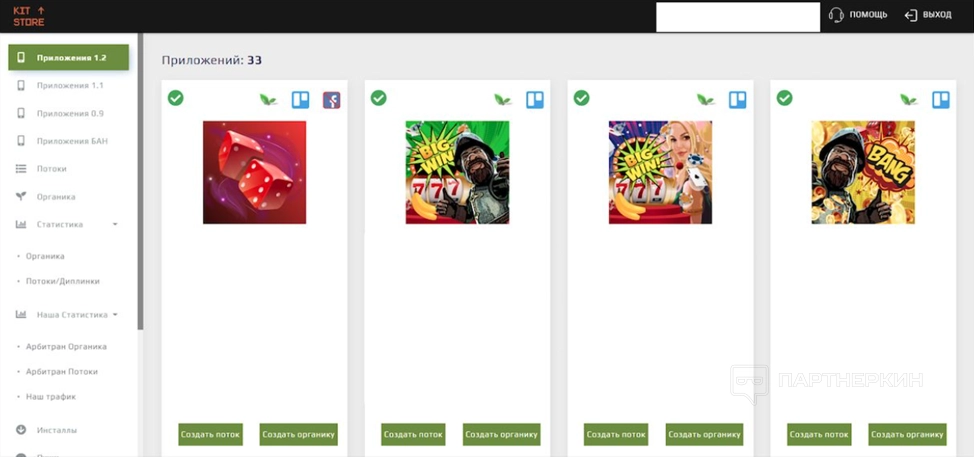Open Bang miner app thumbnail

(x=863, y=172)
